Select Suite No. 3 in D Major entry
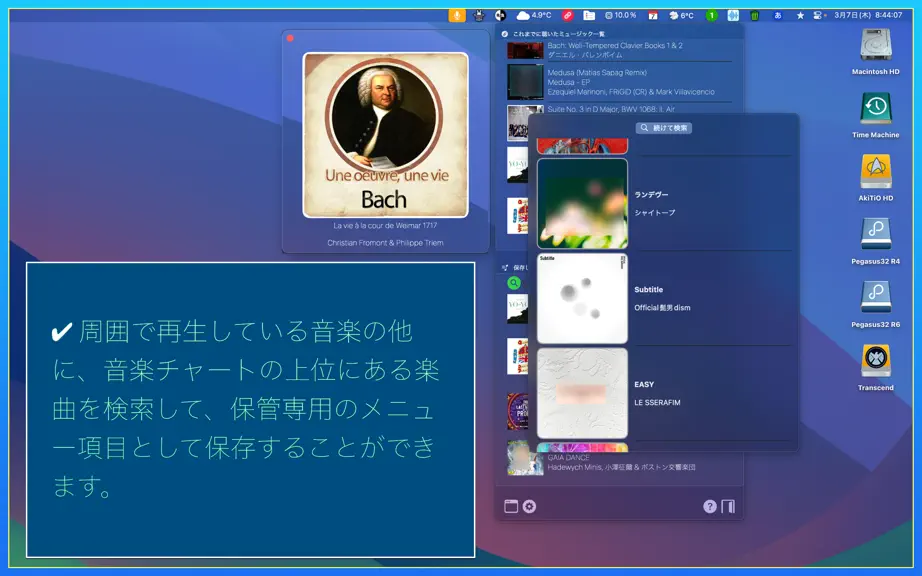922x576 pixels. point(611,109)
